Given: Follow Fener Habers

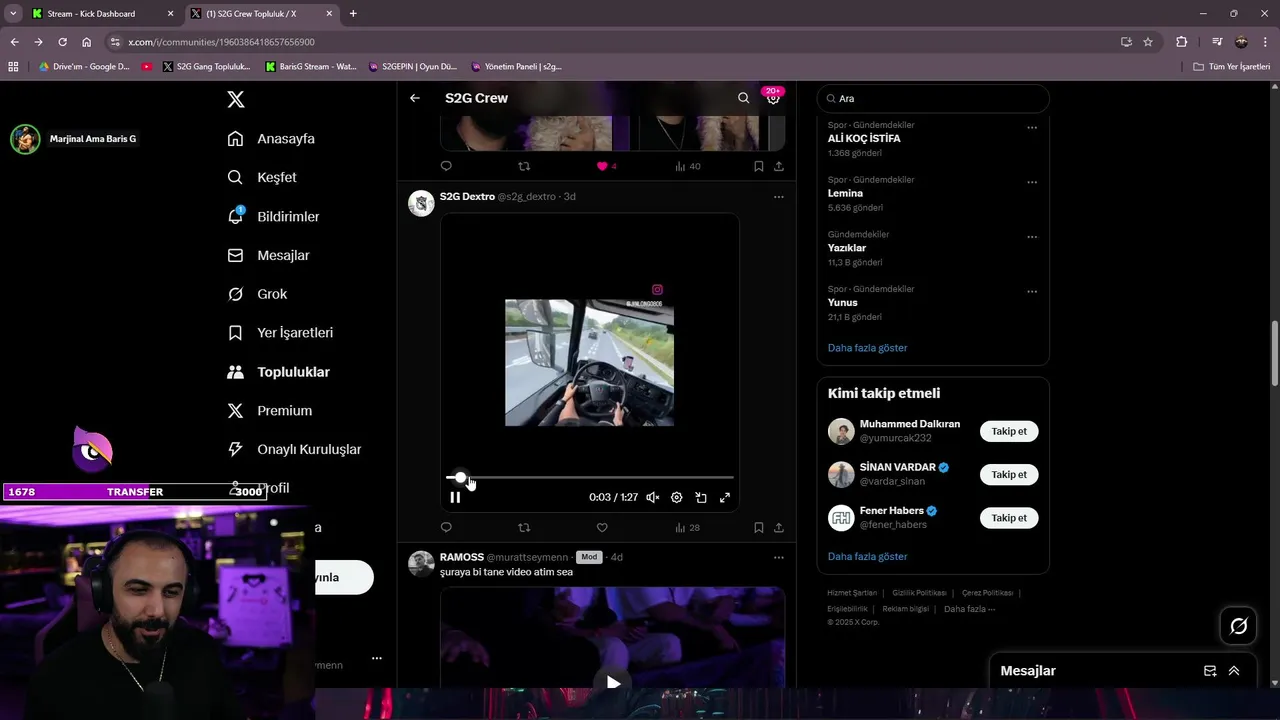Looking at the screenshot, I should (x=1009, y=517).
